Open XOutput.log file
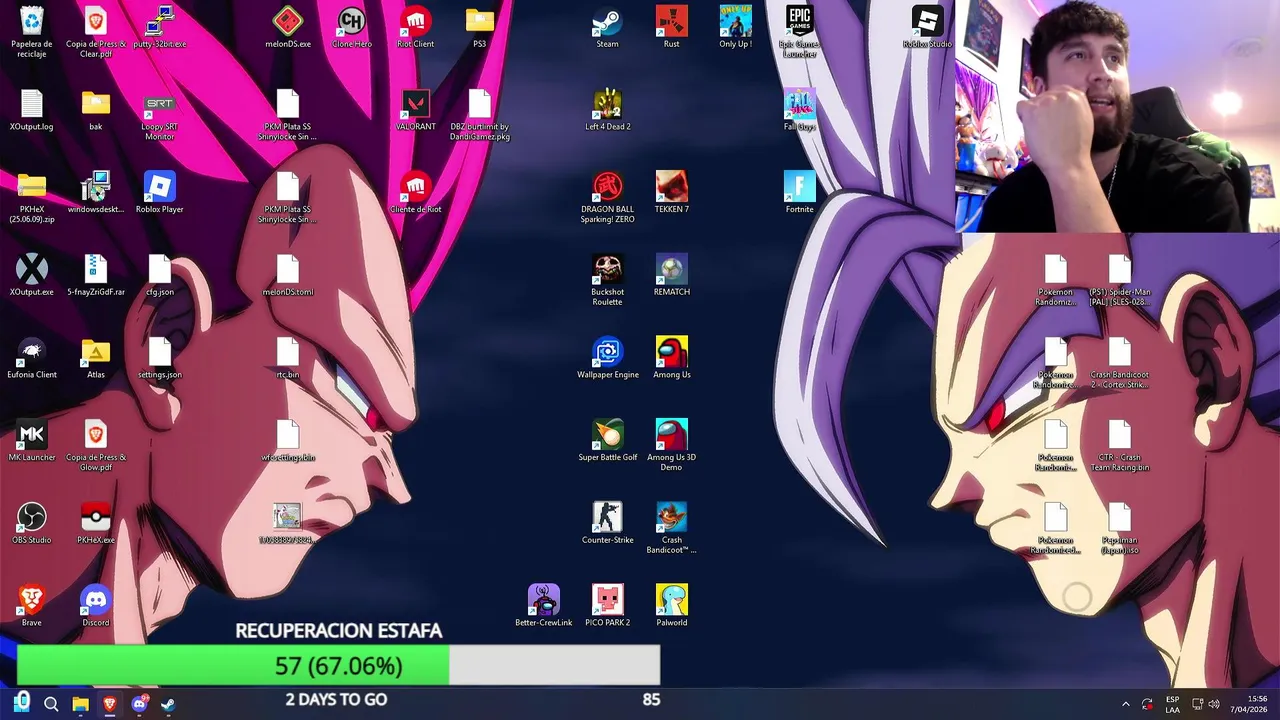The width and height of the screenshot is (1280, 720). click(x=32, y=110)
